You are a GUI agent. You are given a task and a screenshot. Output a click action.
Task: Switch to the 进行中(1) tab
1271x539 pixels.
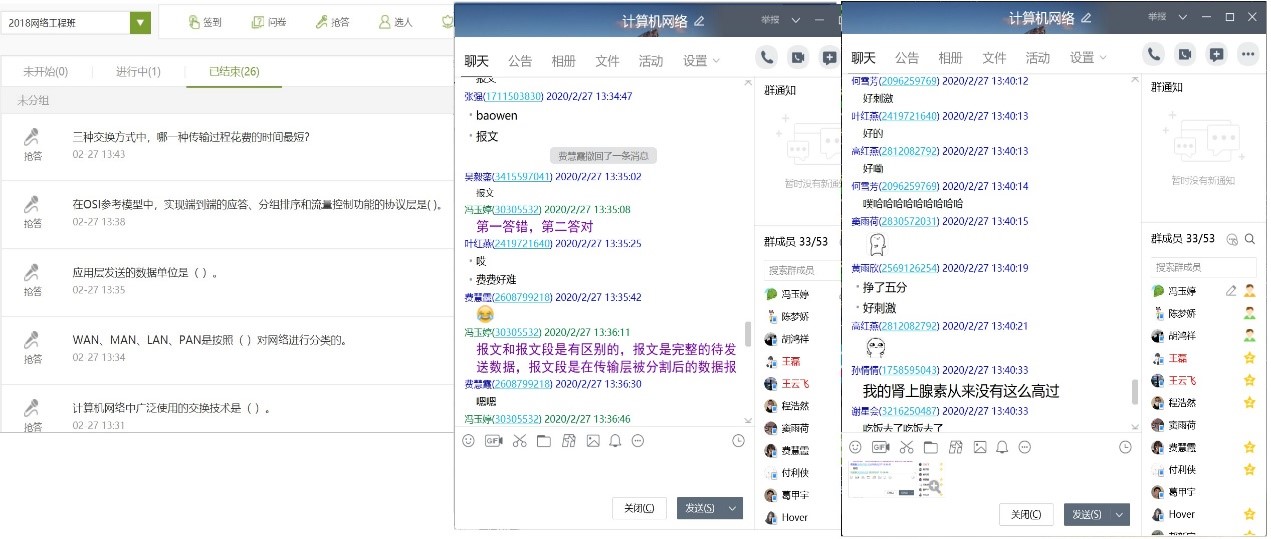click(138, 72)
